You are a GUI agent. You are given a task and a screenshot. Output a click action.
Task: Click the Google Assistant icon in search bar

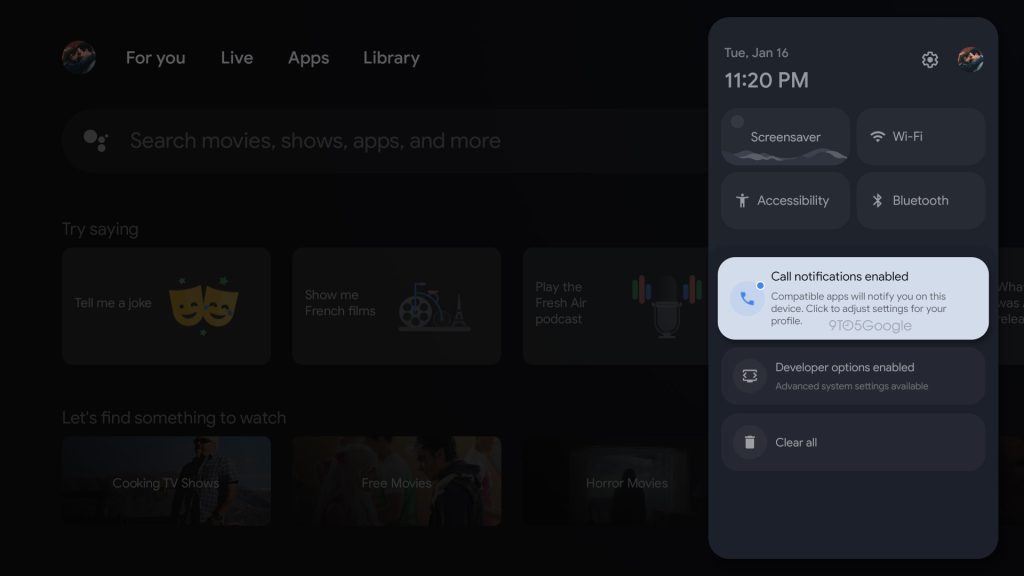click(x=95, y=141)
